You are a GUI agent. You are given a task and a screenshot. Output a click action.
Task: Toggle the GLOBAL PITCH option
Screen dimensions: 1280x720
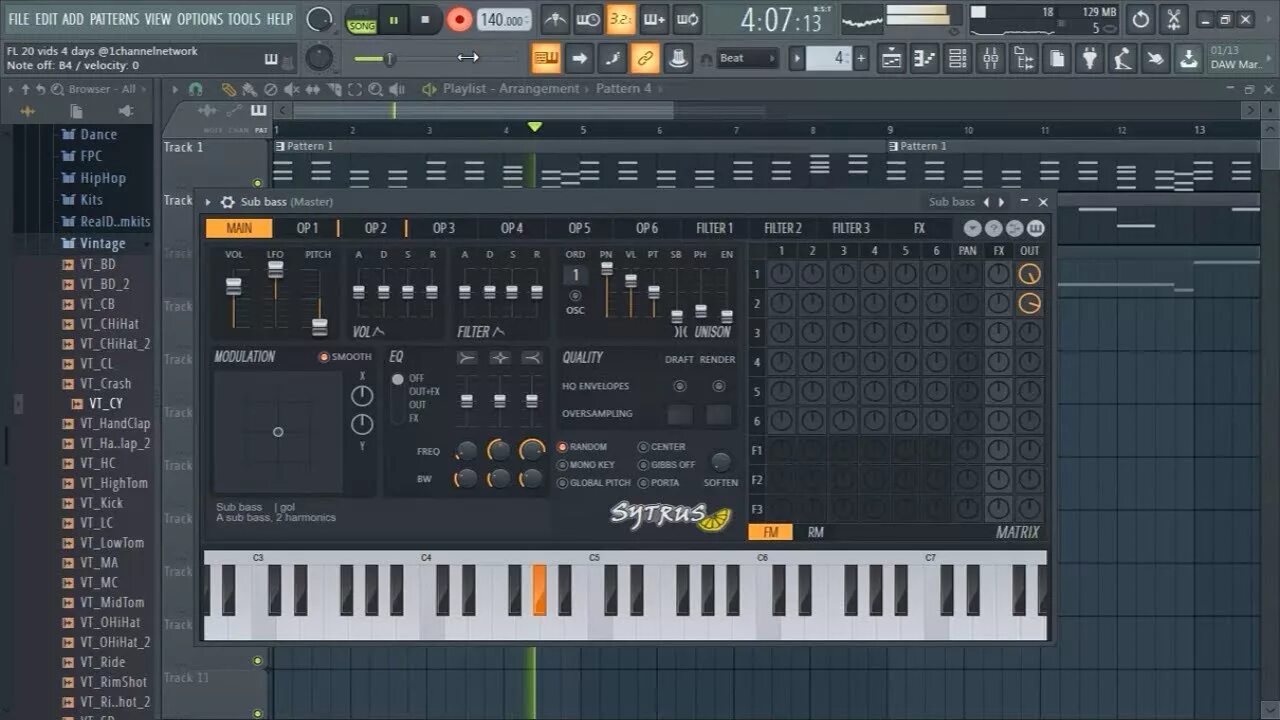tap(594, 483)
